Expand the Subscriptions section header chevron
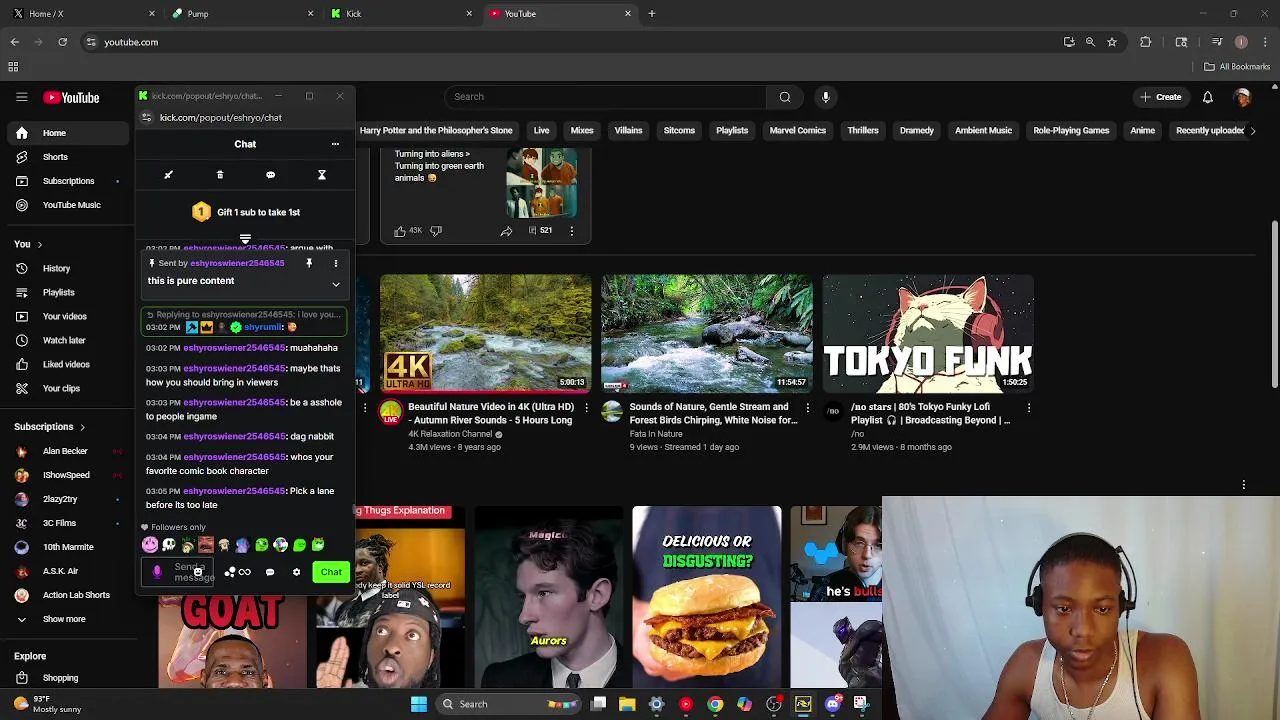 tap(82, 427)
